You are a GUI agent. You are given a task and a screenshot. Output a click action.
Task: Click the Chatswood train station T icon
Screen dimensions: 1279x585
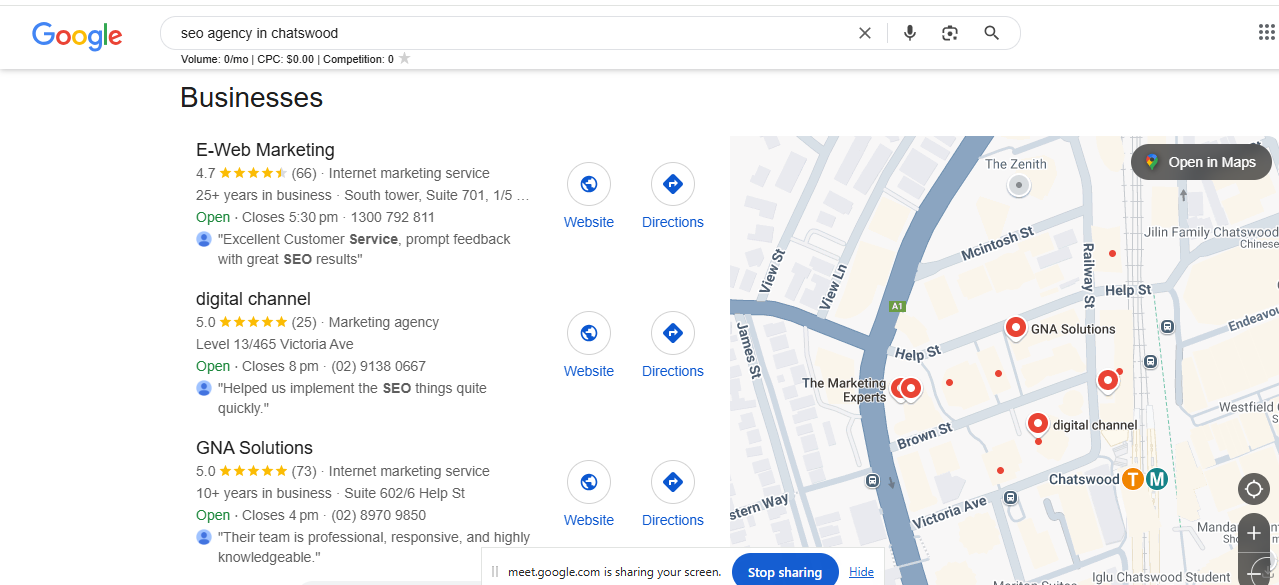[x=1132, y=479]
